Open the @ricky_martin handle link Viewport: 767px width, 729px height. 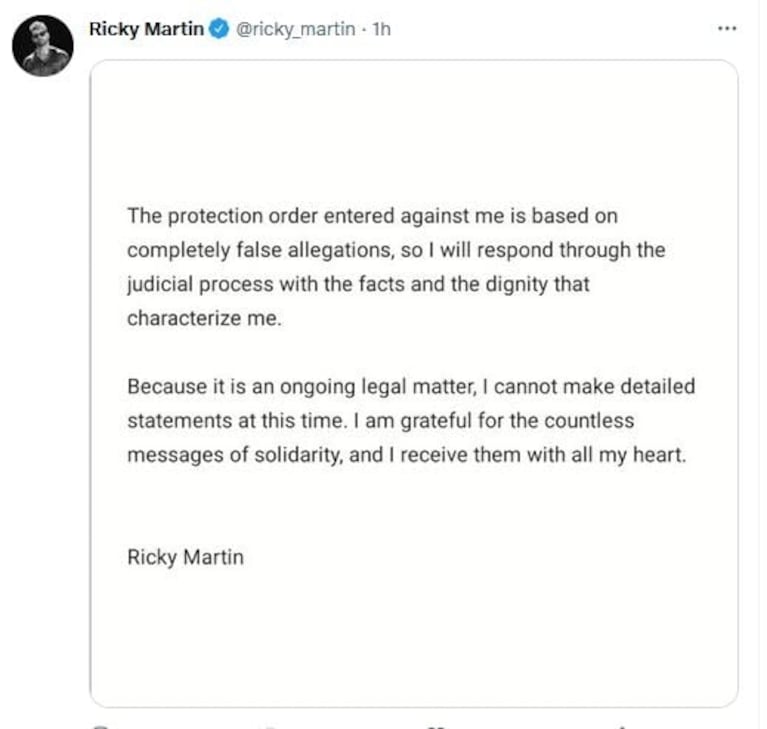295,30
